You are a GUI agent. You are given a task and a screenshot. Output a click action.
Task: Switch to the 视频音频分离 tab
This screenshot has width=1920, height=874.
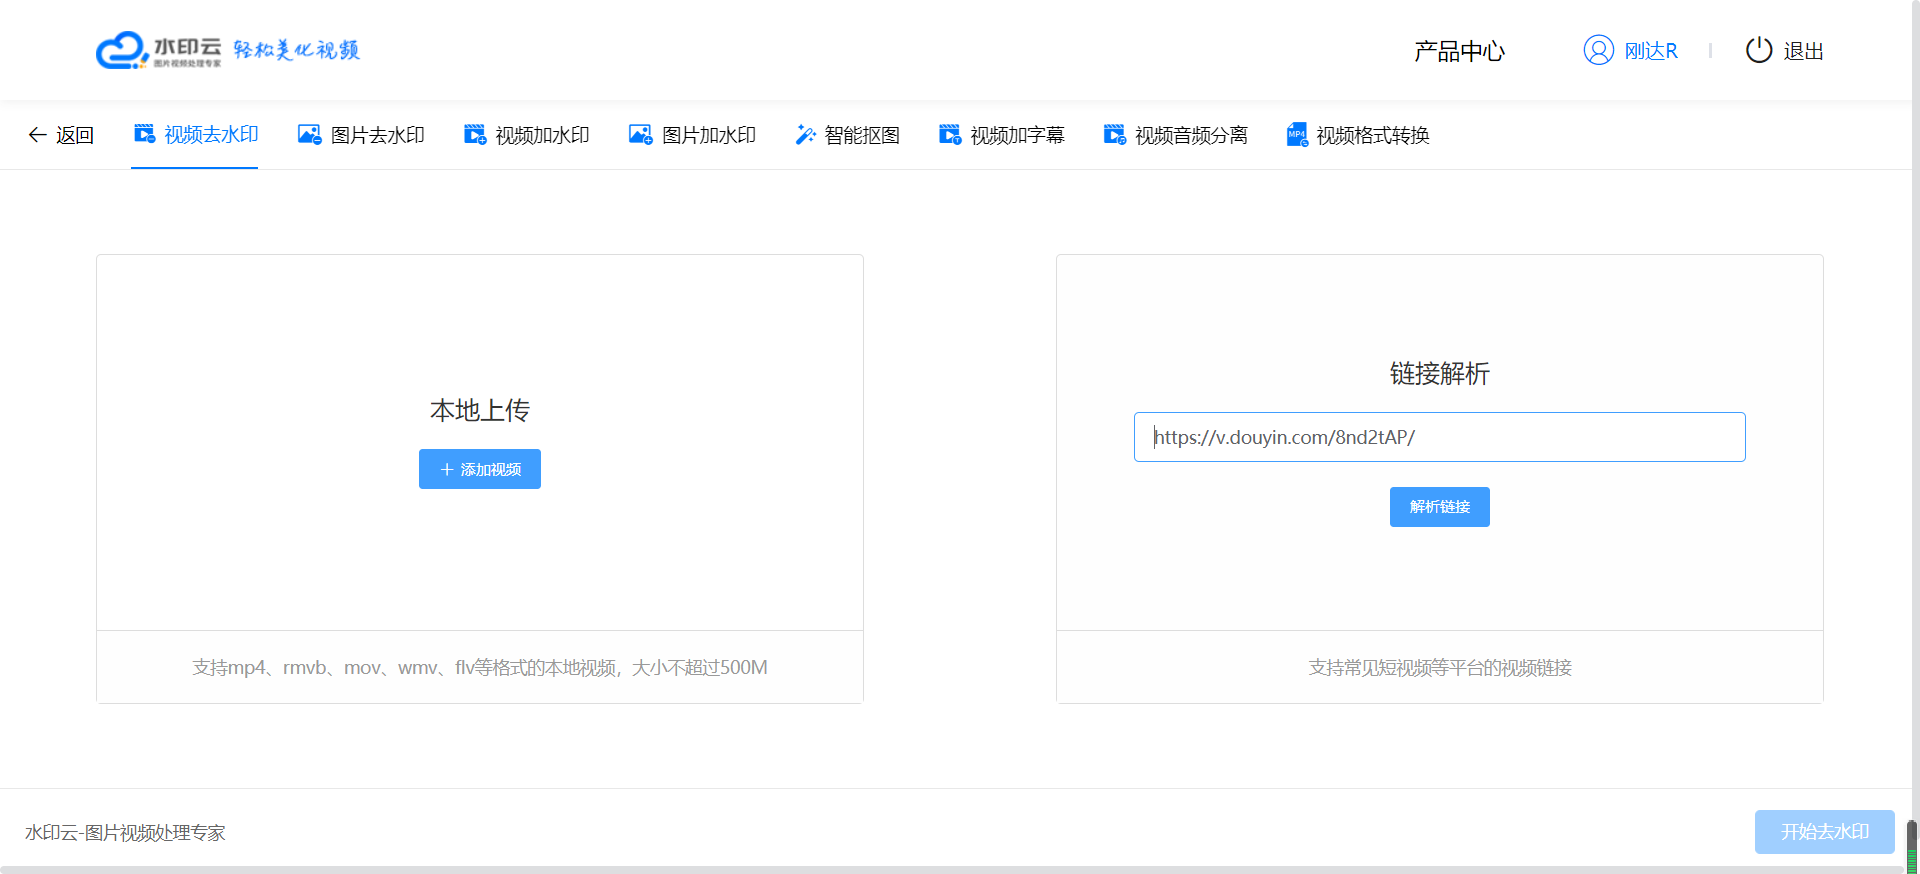click(x=1191, y=135)
